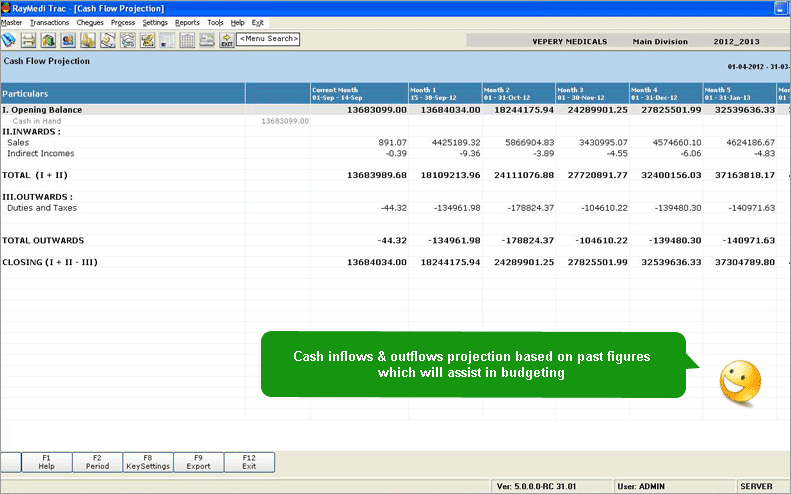
Task: Select the CLOSING (I + II - III) row label
Action: [50, 262]
